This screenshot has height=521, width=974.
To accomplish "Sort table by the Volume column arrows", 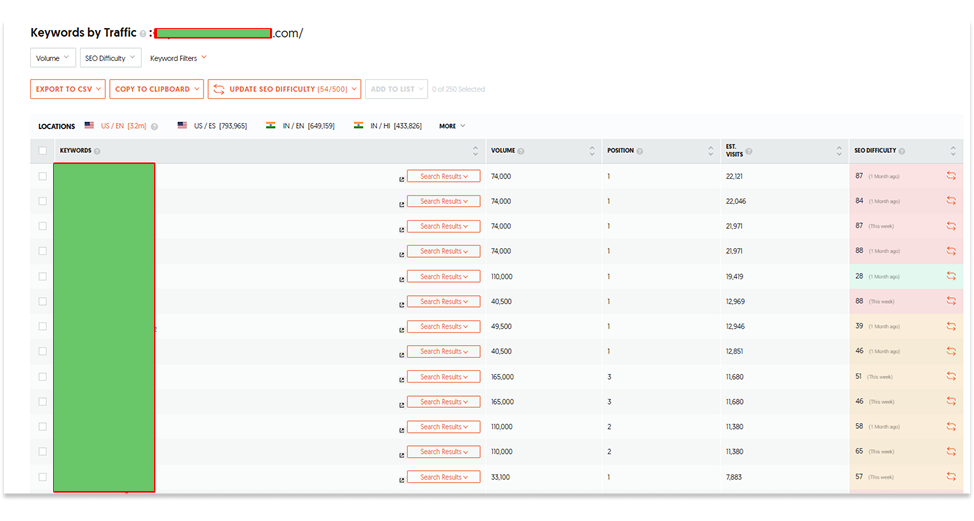I will pos(592,151).
